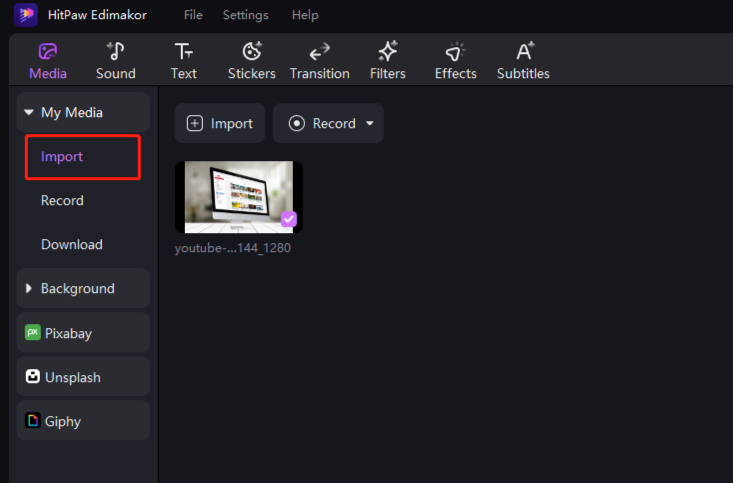The width and height of the screenshot is (733, 483).
Task: Open the Help menu
Action: pos(305,15)
